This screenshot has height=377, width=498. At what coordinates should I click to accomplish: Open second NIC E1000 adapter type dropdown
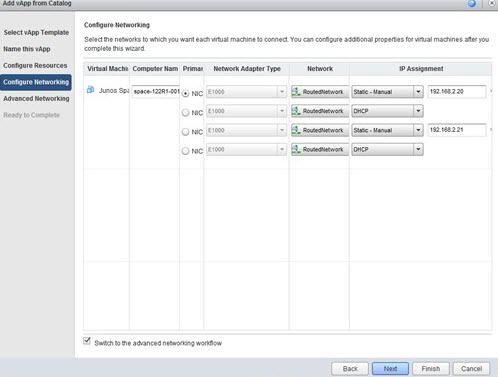pyautogui.click(x=246, y=111)
